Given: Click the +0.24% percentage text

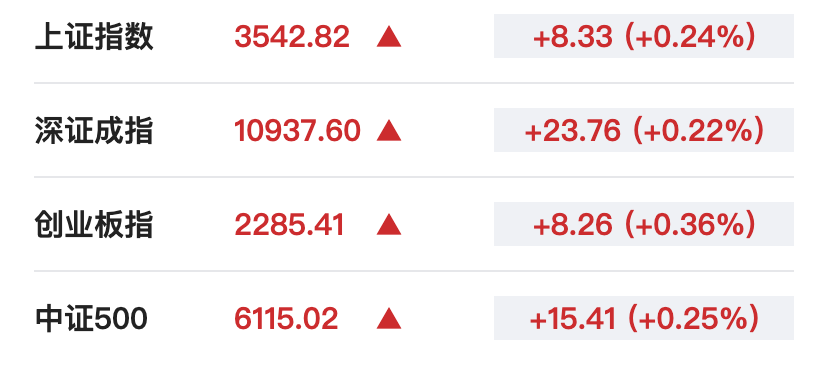Looking at the screenshot, I should click(690, 37).
